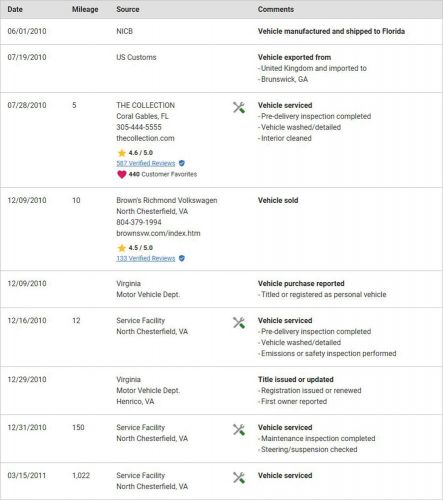Click the Date column header
This screenshot has height=500, width=443.
click(x=15, y=9)
